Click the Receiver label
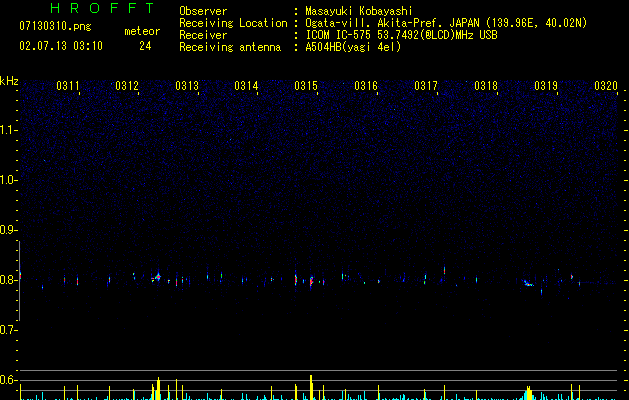 [203, 35]
